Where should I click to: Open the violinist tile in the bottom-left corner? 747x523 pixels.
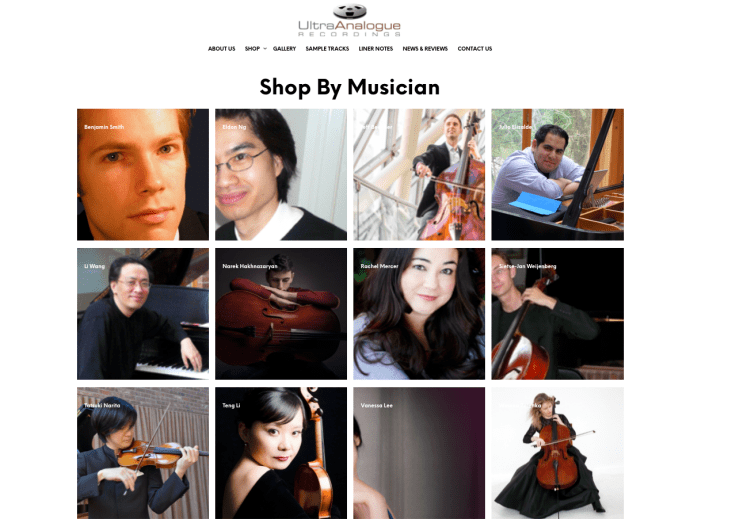pyautogui.click(x=143, y=453)
